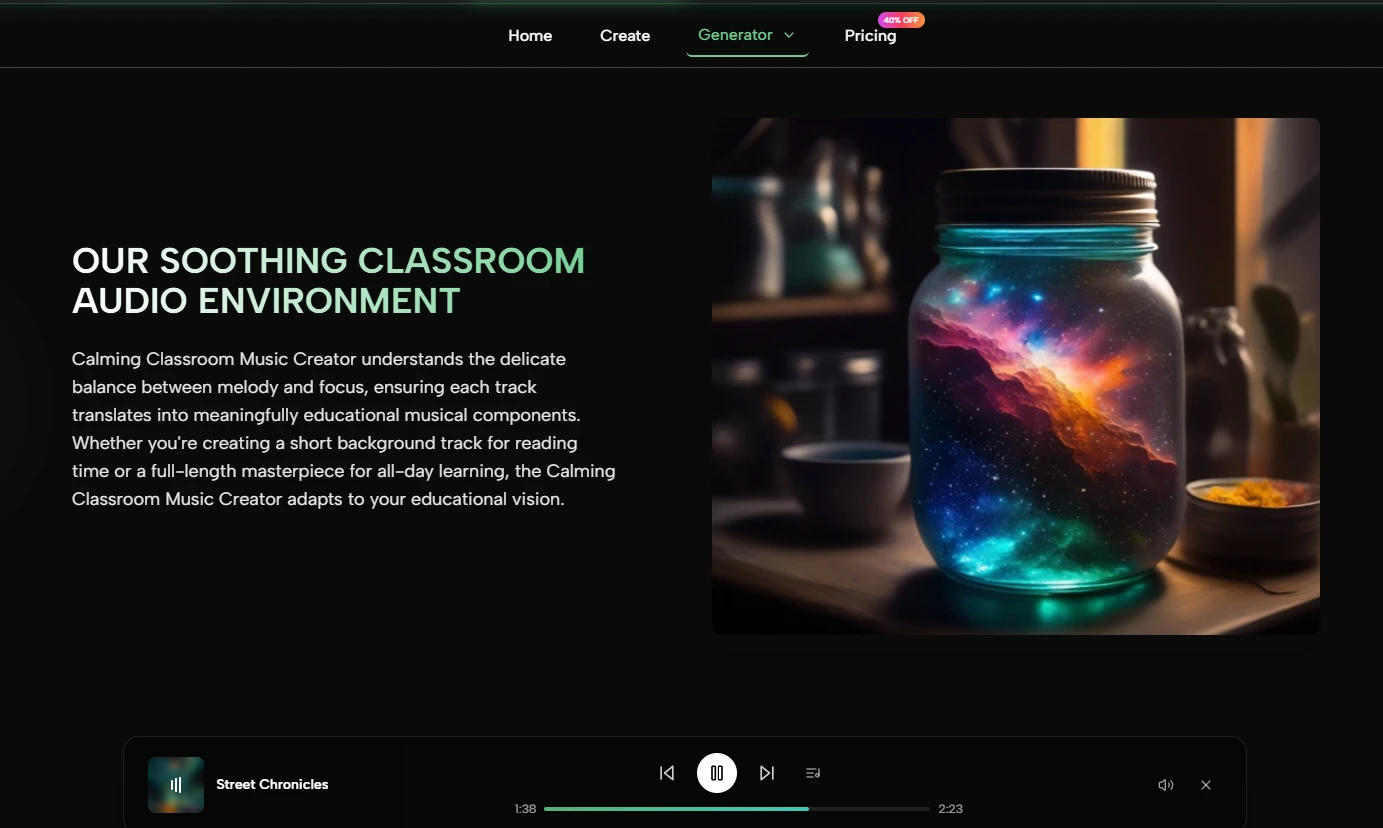This screenshot has height=828, width=1383.
Task: Open the Create page
Action: pyautogui.click(x=625, y=35)
